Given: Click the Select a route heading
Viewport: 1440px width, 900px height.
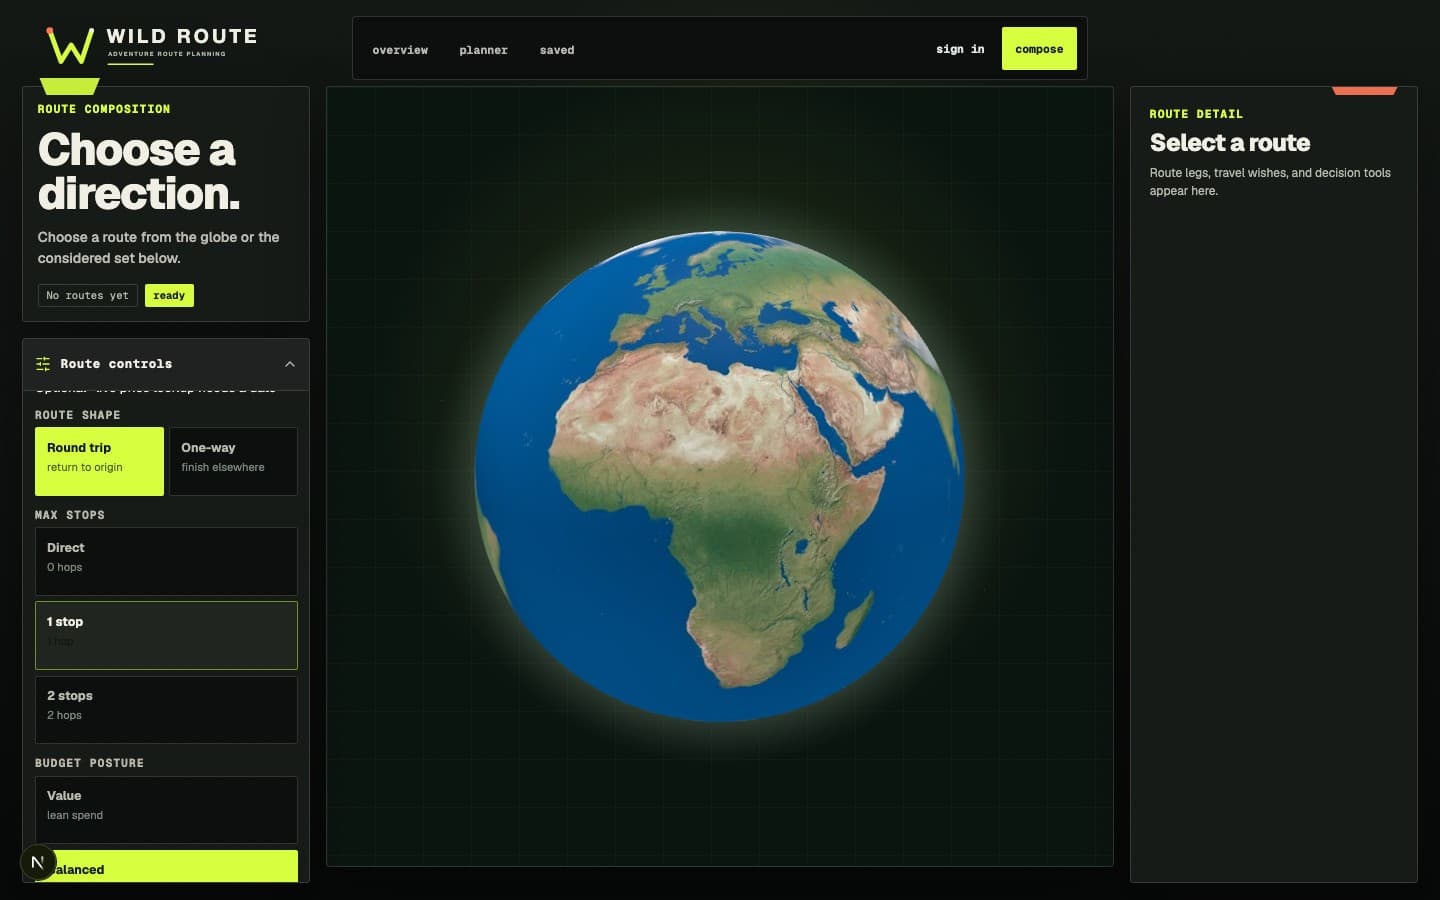Looking at the screenshot, I should tap(1230, 143).
